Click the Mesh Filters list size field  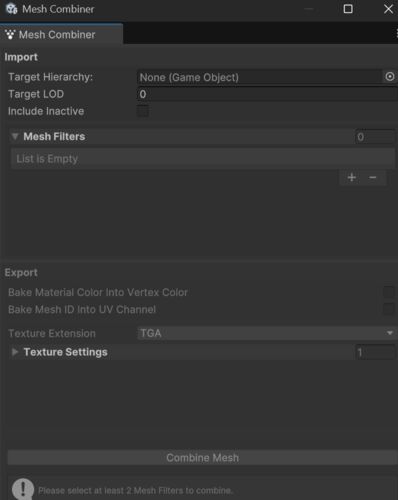pyautogui.click(x=375, y=137)
